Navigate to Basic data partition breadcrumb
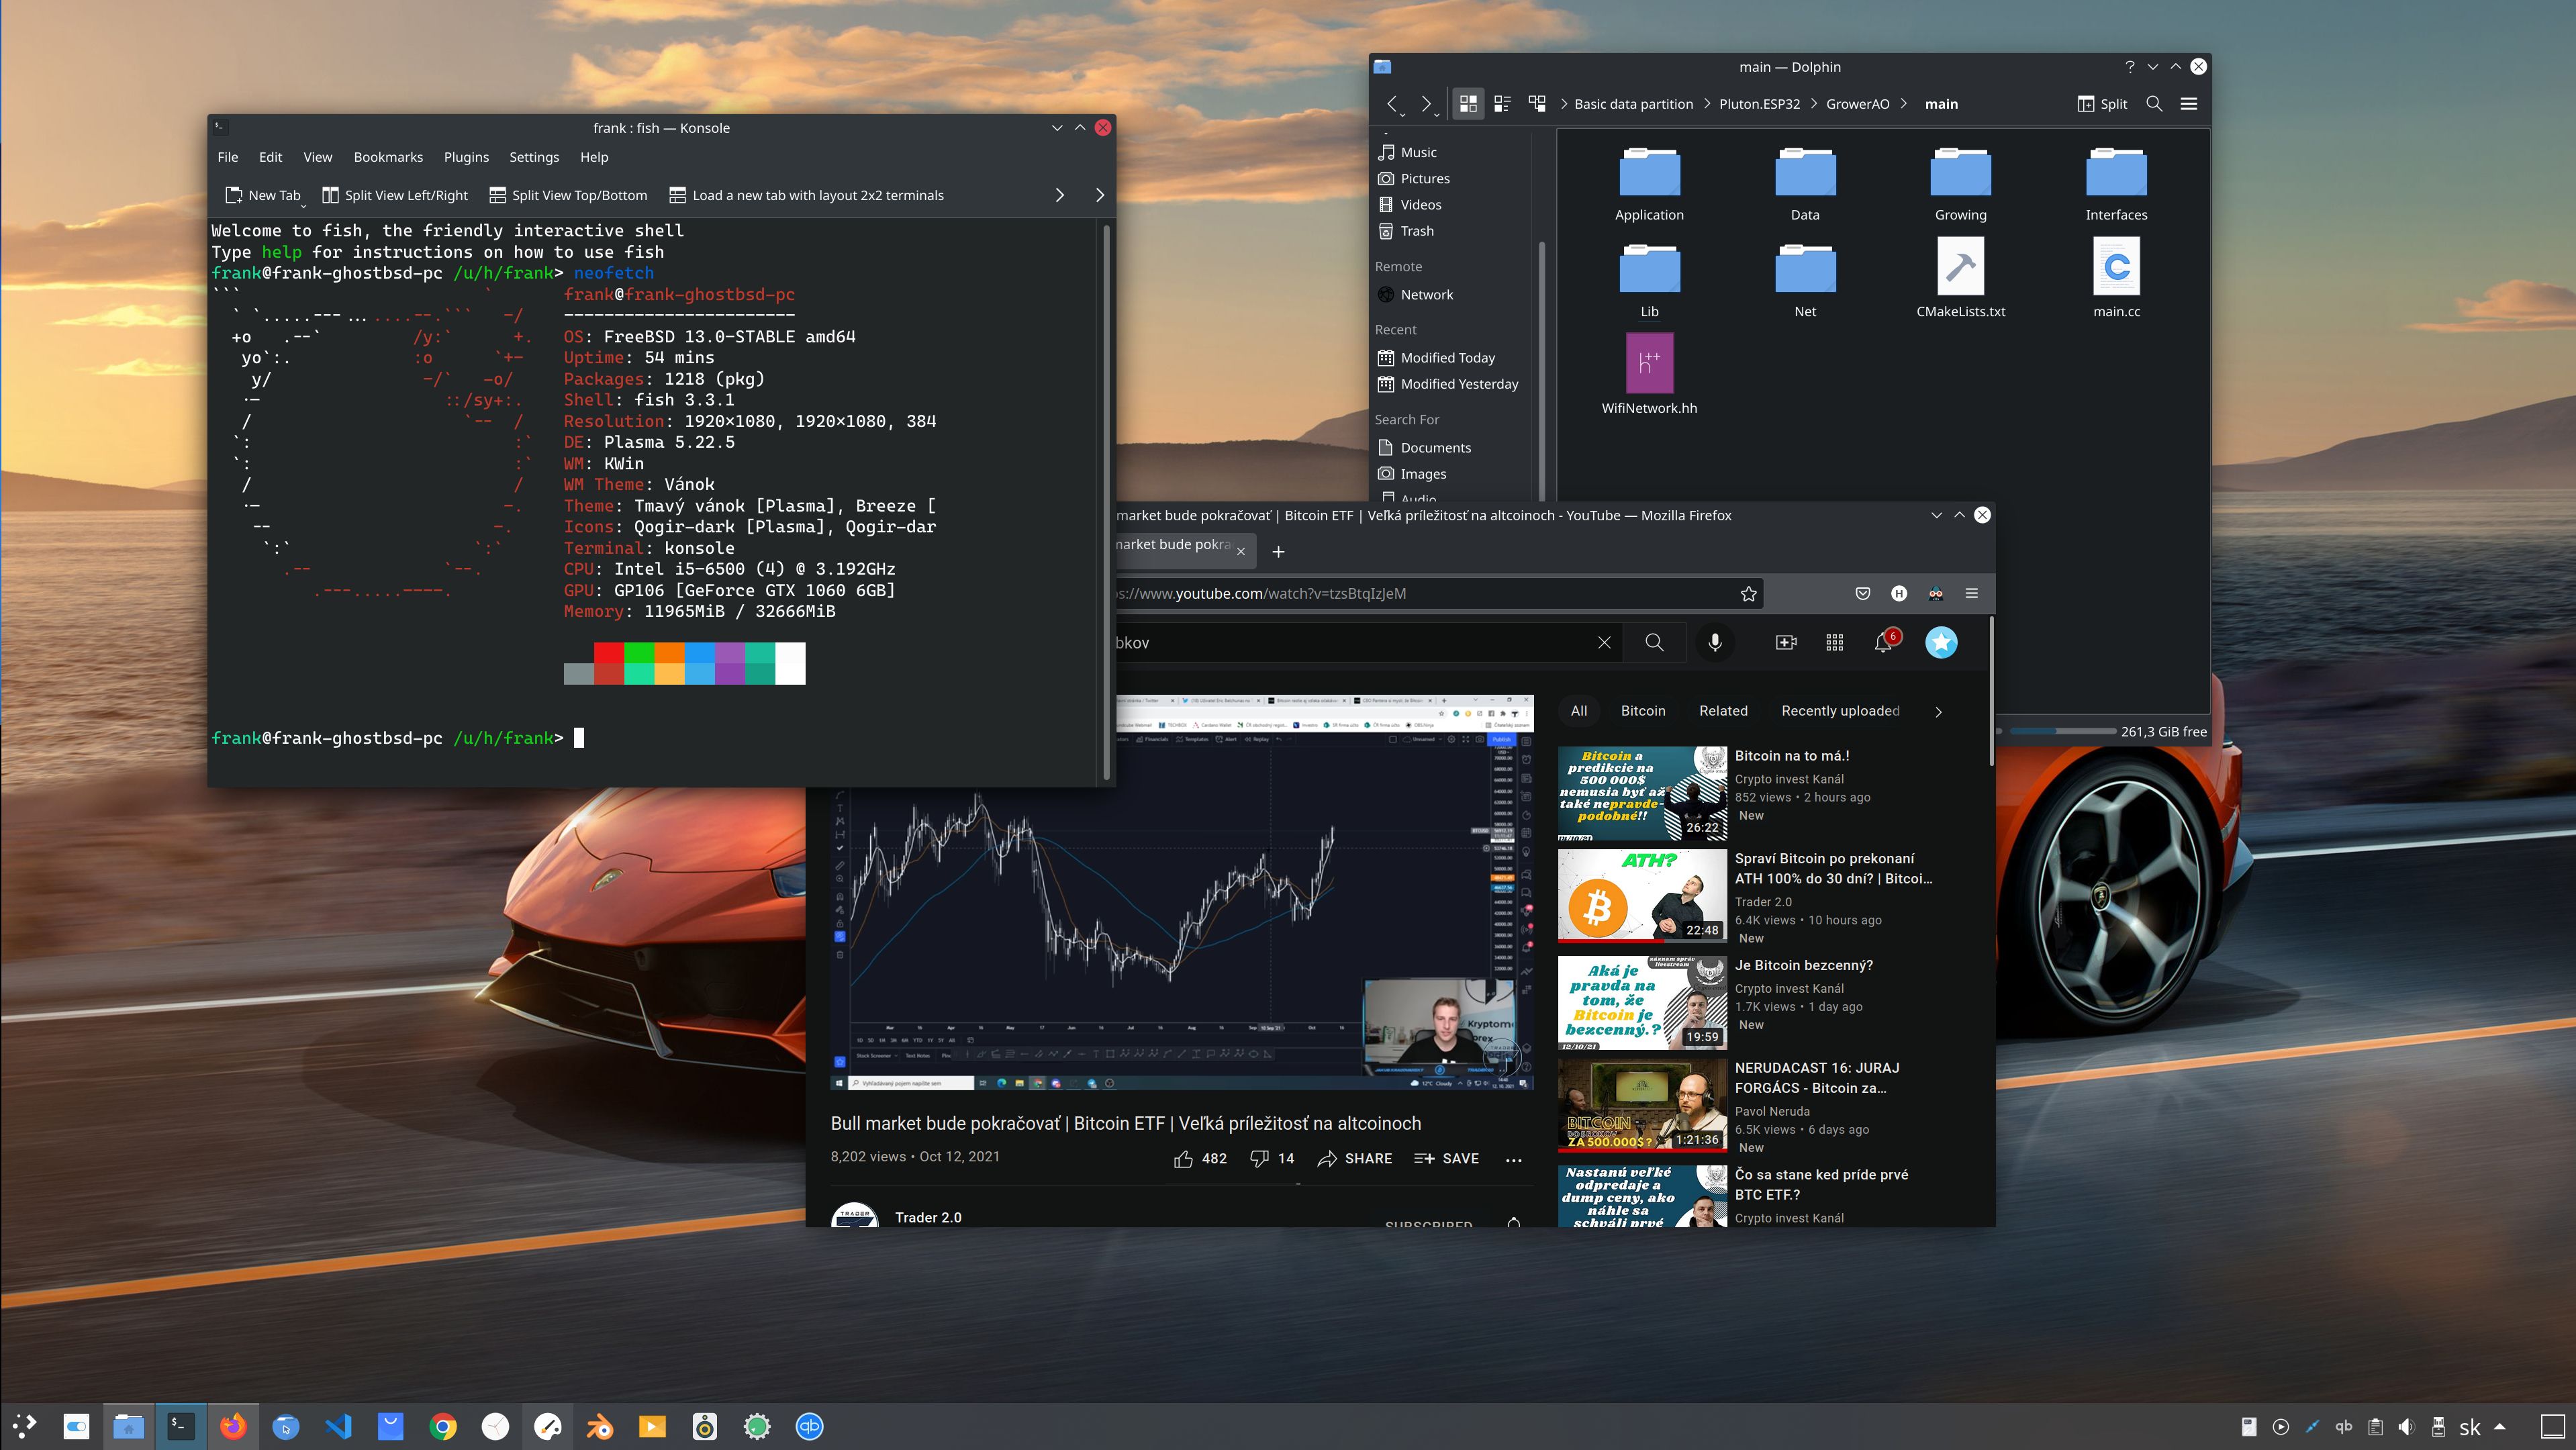This screenshot has height=1450, width=2576. (1633, 104)
